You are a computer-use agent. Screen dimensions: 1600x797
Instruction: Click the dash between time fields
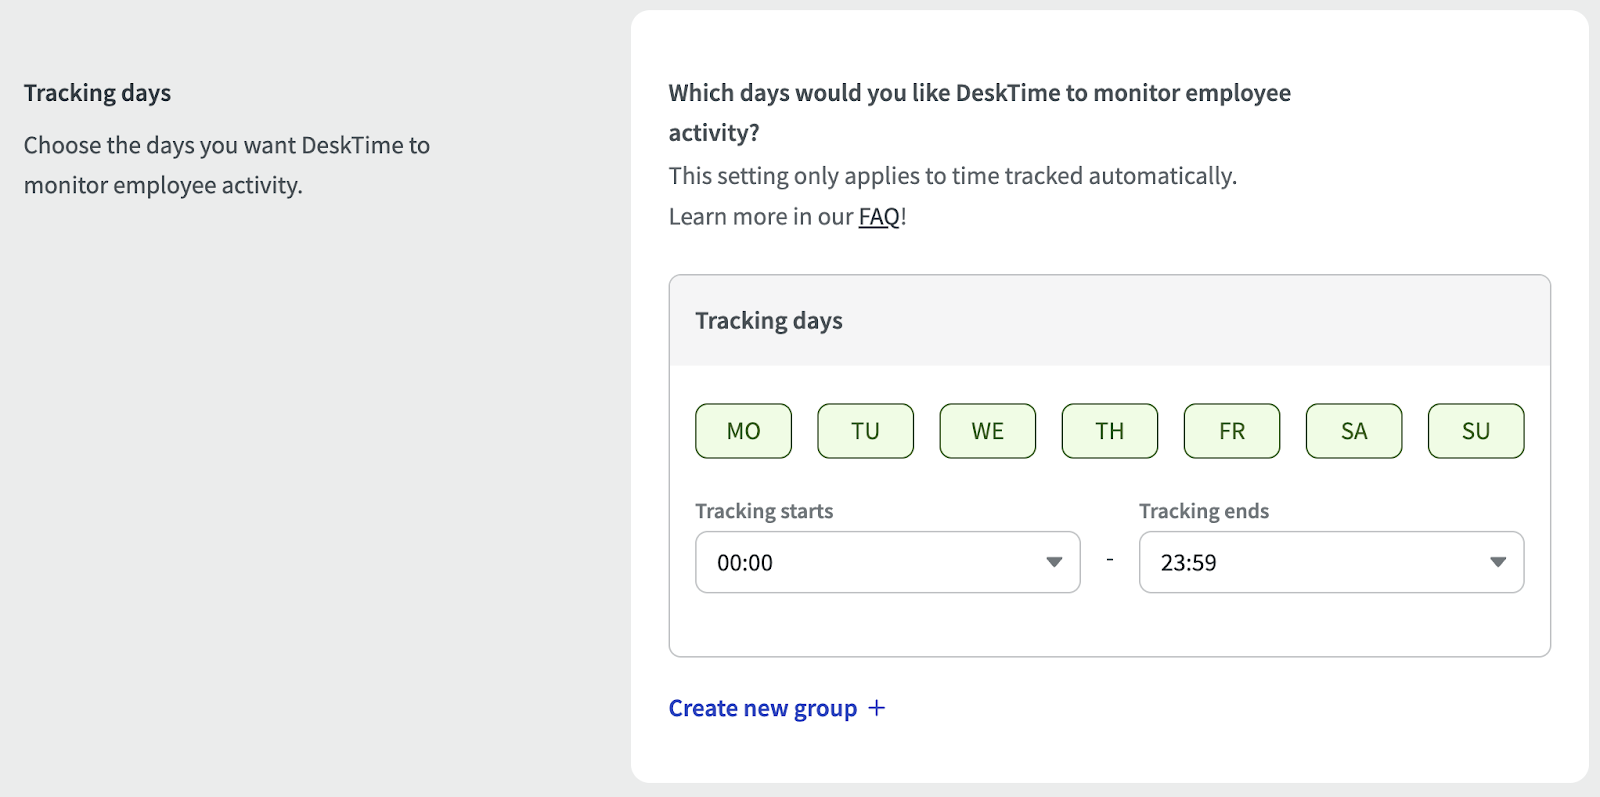(x=1109, y=560)
